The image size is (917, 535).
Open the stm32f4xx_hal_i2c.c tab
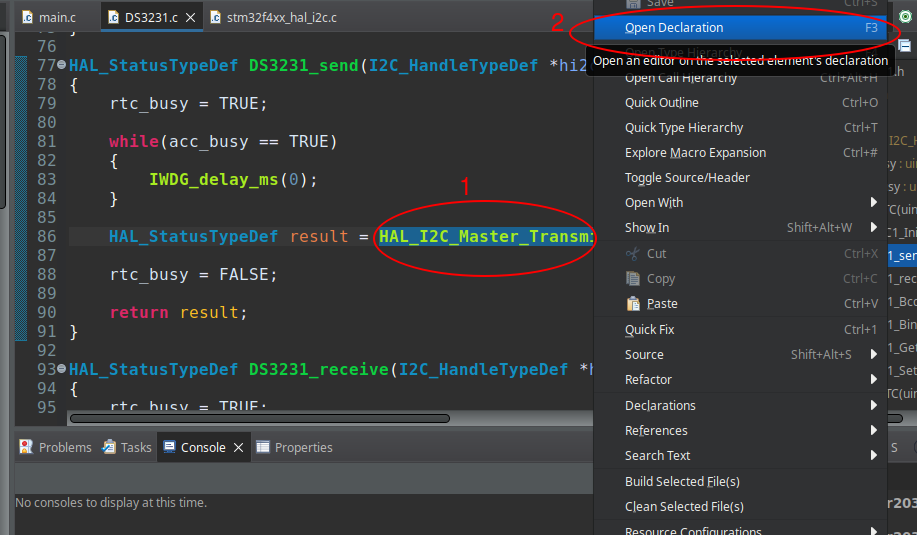(x=274, y=18)
